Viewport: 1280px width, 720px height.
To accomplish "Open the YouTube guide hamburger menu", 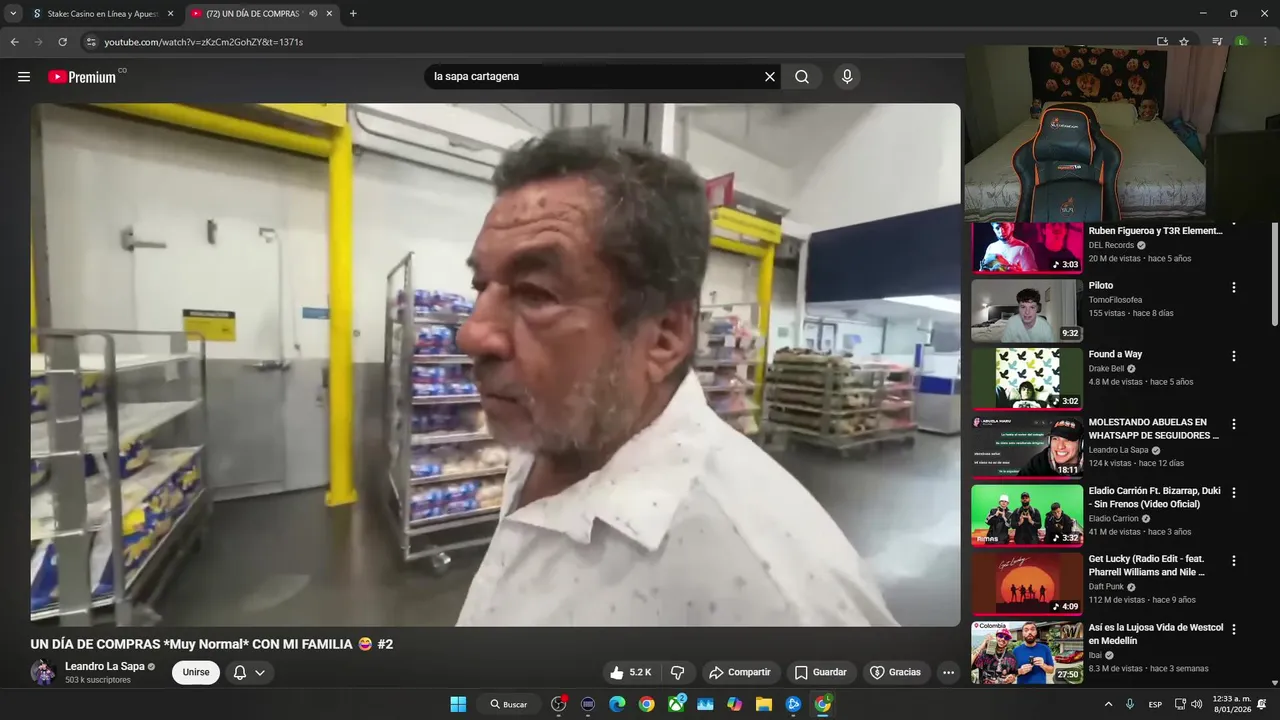I will [x=24, y=77].
